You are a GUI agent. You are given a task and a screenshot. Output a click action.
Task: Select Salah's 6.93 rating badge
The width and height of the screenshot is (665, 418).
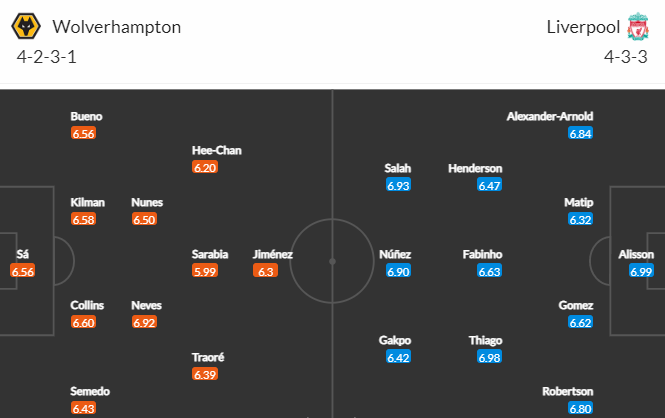(398, 185)
